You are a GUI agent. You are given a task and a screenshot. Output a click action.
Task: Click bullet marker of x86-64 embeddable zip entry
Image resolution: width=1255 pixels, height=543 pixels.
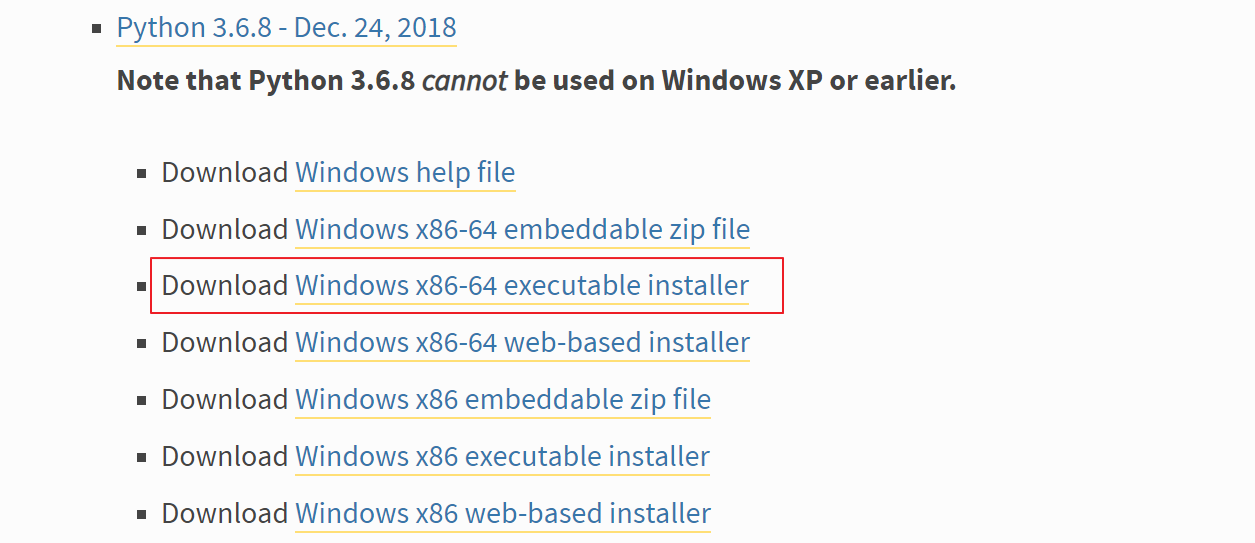pos(142,231)
